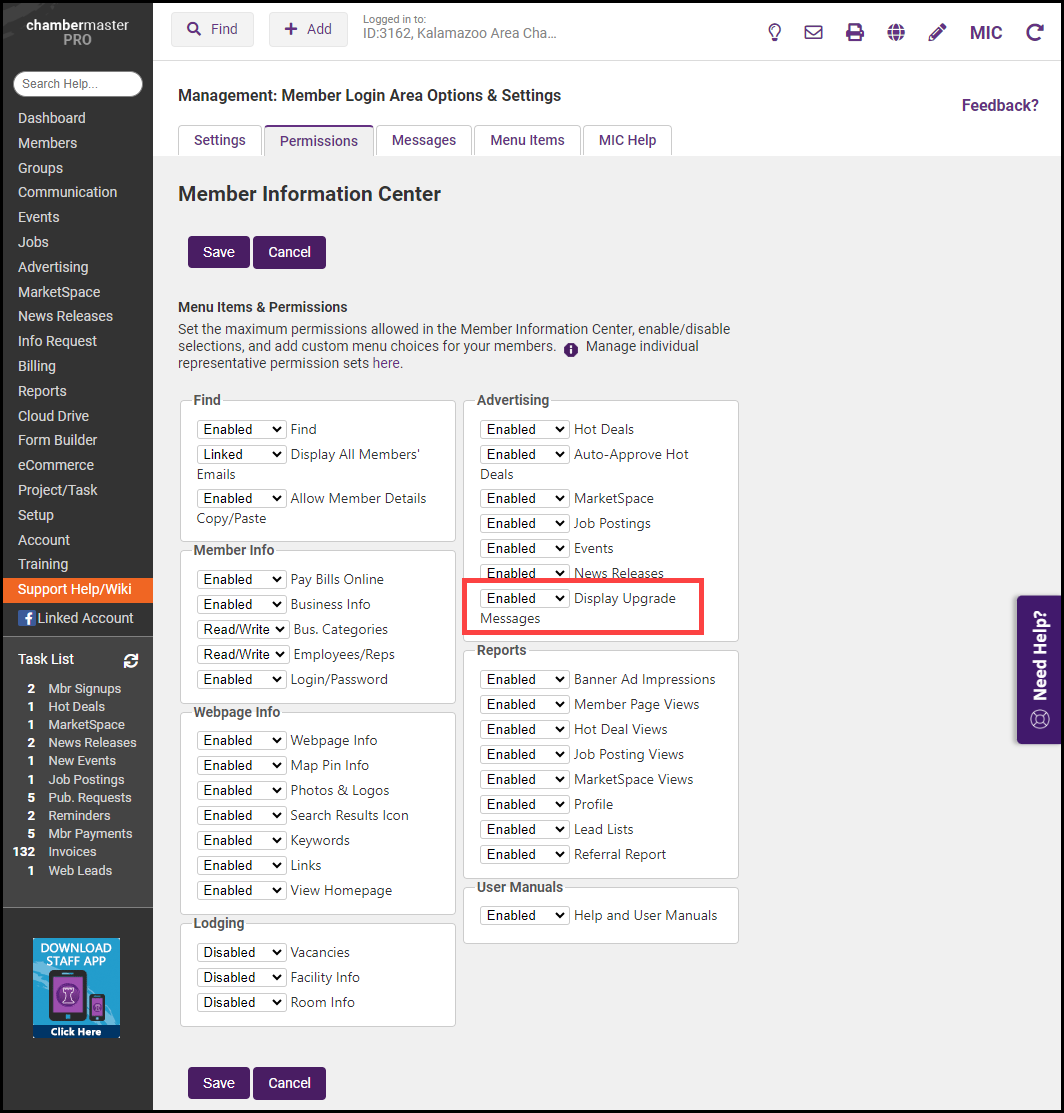
Task: Click the Find search button
Action: point(212,29)
